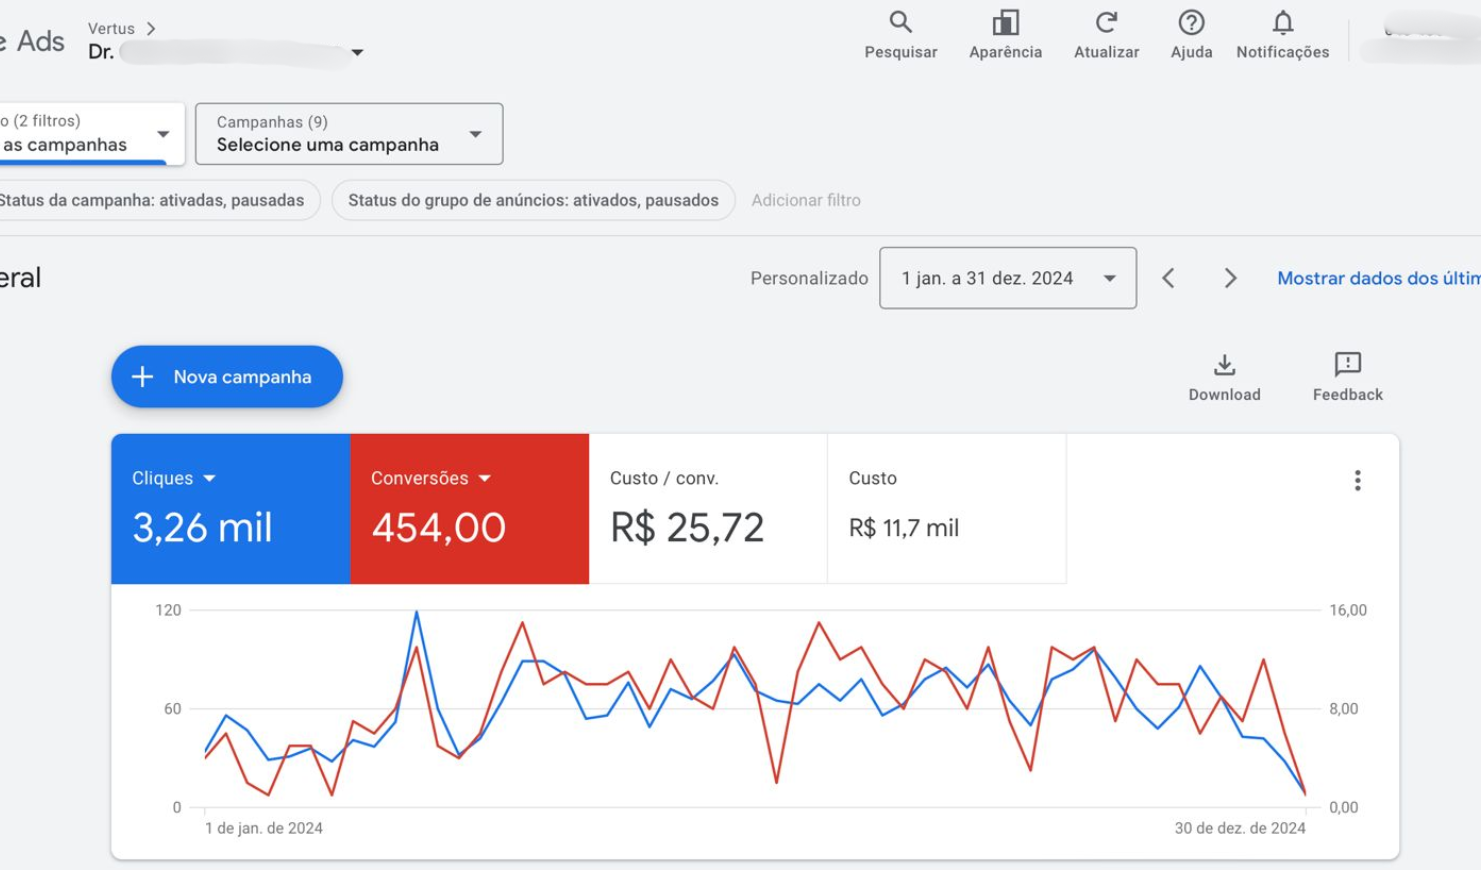Go to the previous date period arrow

coord(1168,278)
